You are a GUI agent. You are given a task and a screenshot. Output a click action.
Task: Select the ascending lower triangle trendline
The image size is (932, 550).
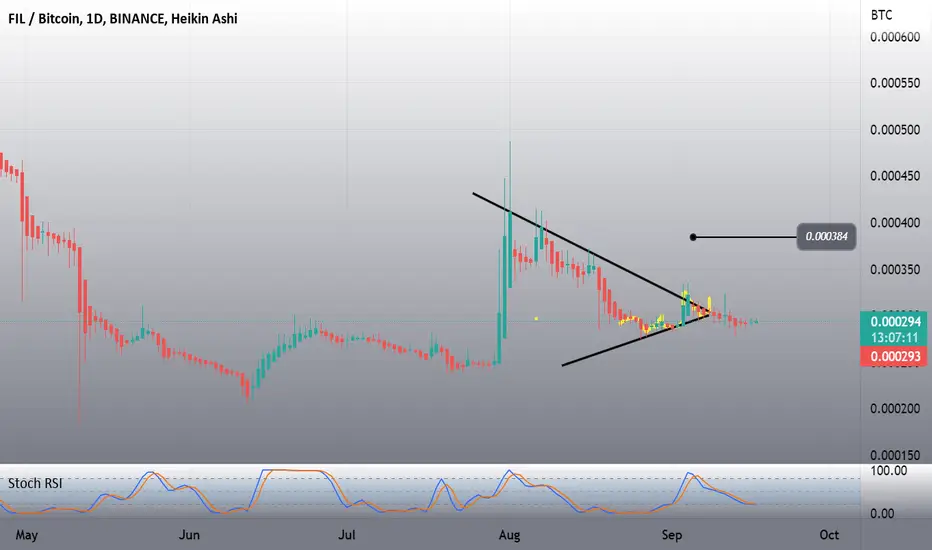pos(635,340)
